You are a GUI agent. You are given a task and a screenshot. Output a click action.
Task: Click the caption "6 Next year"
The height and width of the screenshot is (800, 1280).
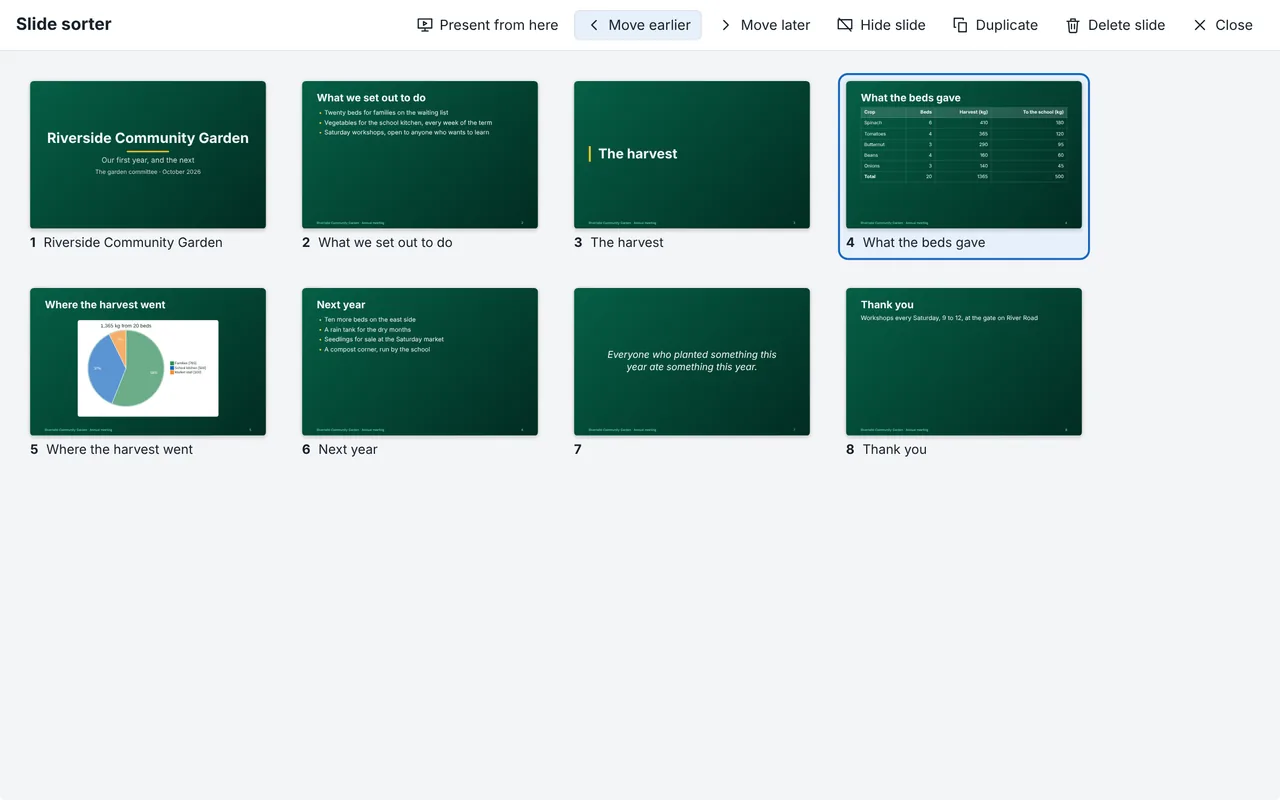point(340,450)
